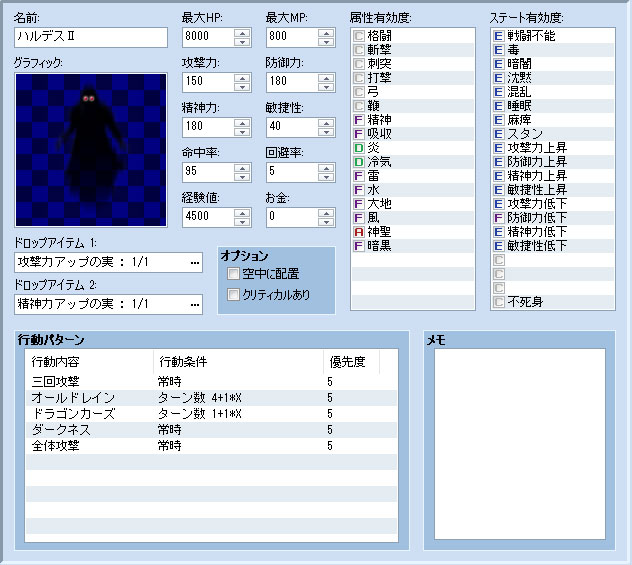Click the rank box beside 格闘

click(x=359, y=35)
